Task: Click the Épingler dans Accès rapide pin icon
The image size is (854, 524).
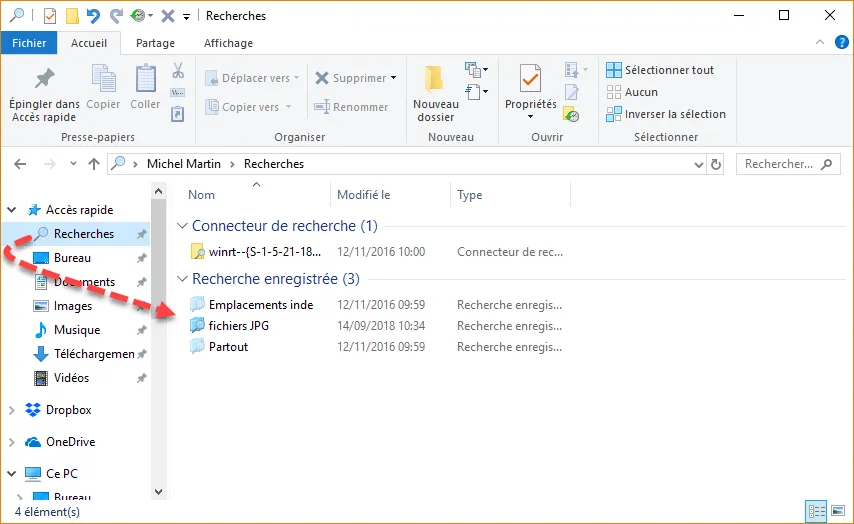Action: click(45, 78)
